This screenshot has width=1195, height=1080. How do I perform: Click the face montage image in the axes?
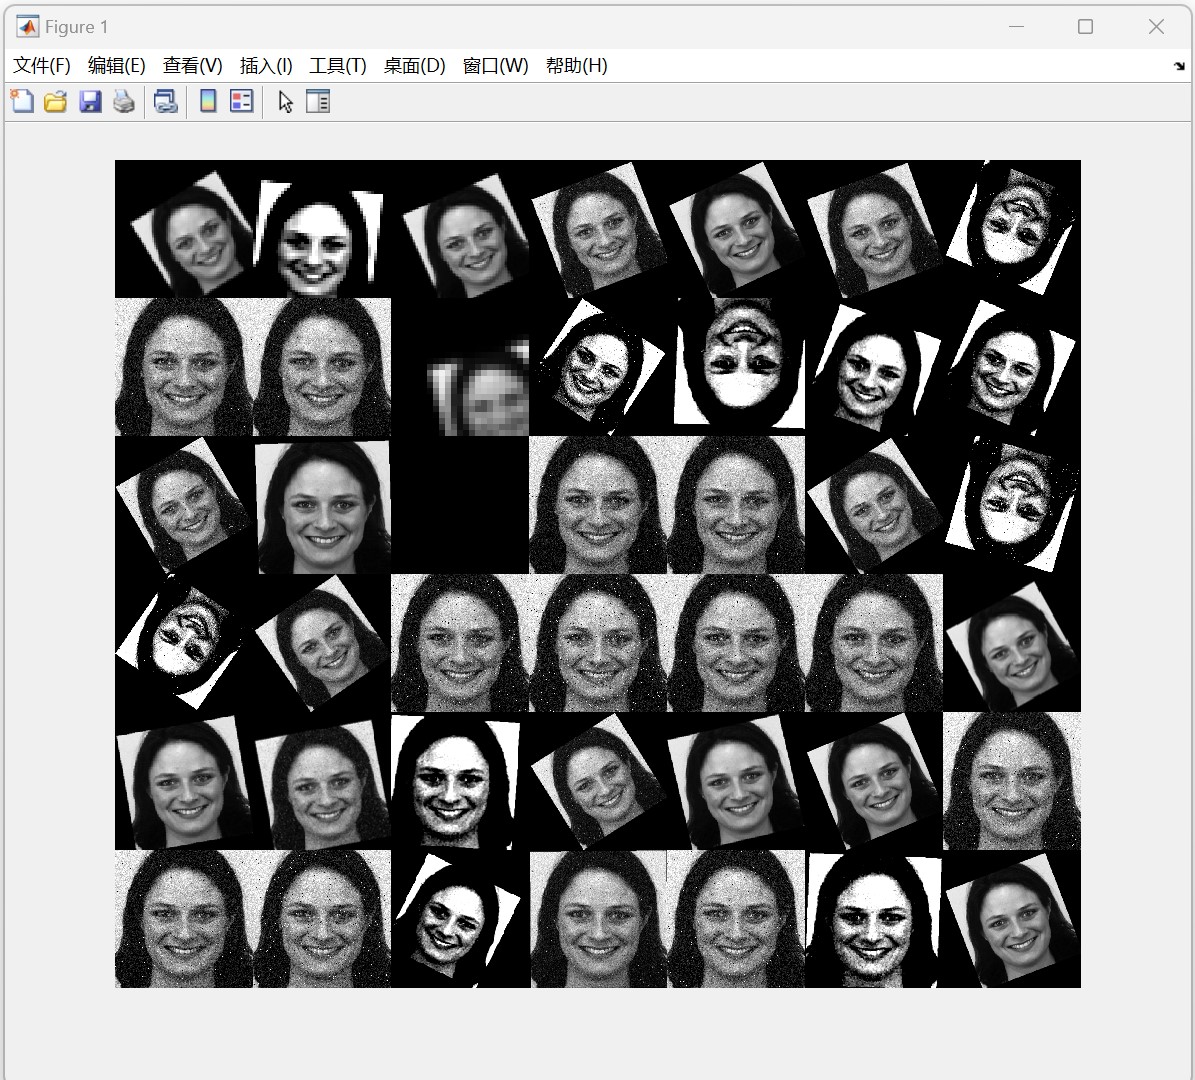click(598, 574)
